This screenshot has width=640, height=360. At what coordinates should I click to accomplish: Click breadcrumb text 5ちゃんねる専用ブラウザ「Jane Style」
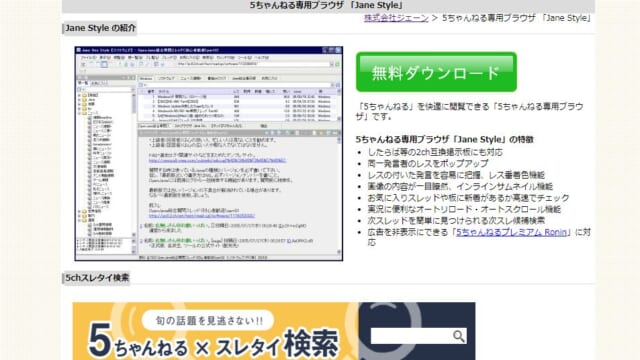516,18
